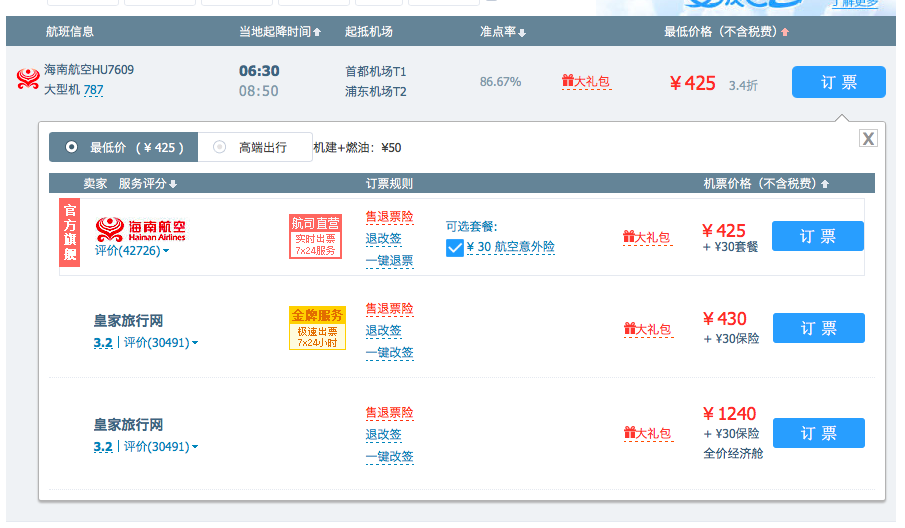
Task: Open 退改签 rule in Hainan Airlines row
Action: (x=383, y=239)
